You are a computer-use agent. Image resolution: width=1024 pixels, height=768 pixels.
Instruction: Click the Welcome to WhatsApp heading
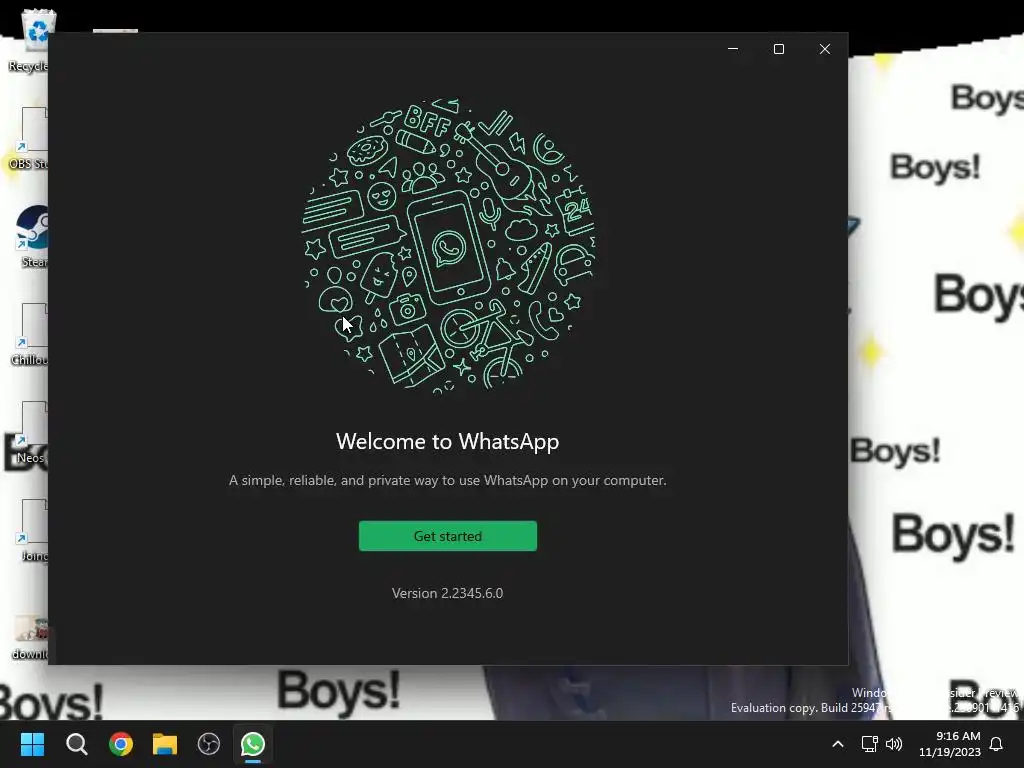coord(447,441)
